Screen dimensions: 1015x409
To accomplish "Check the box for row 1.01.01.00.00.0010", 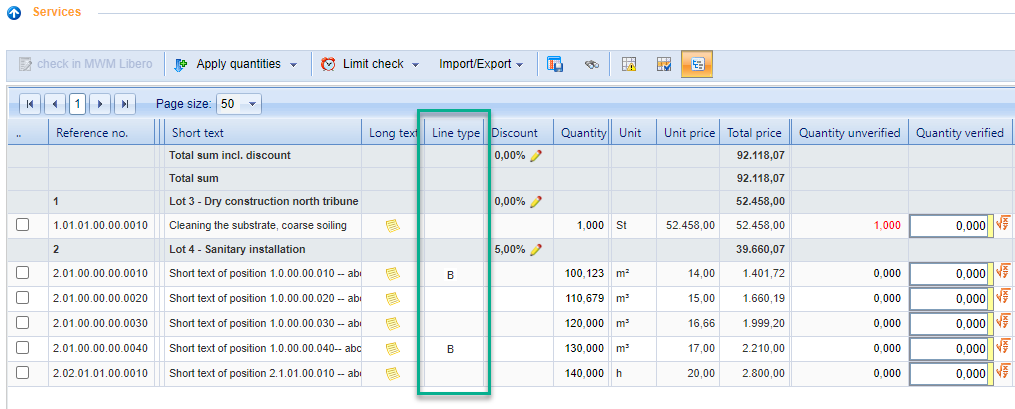I will tap(23, 226).
